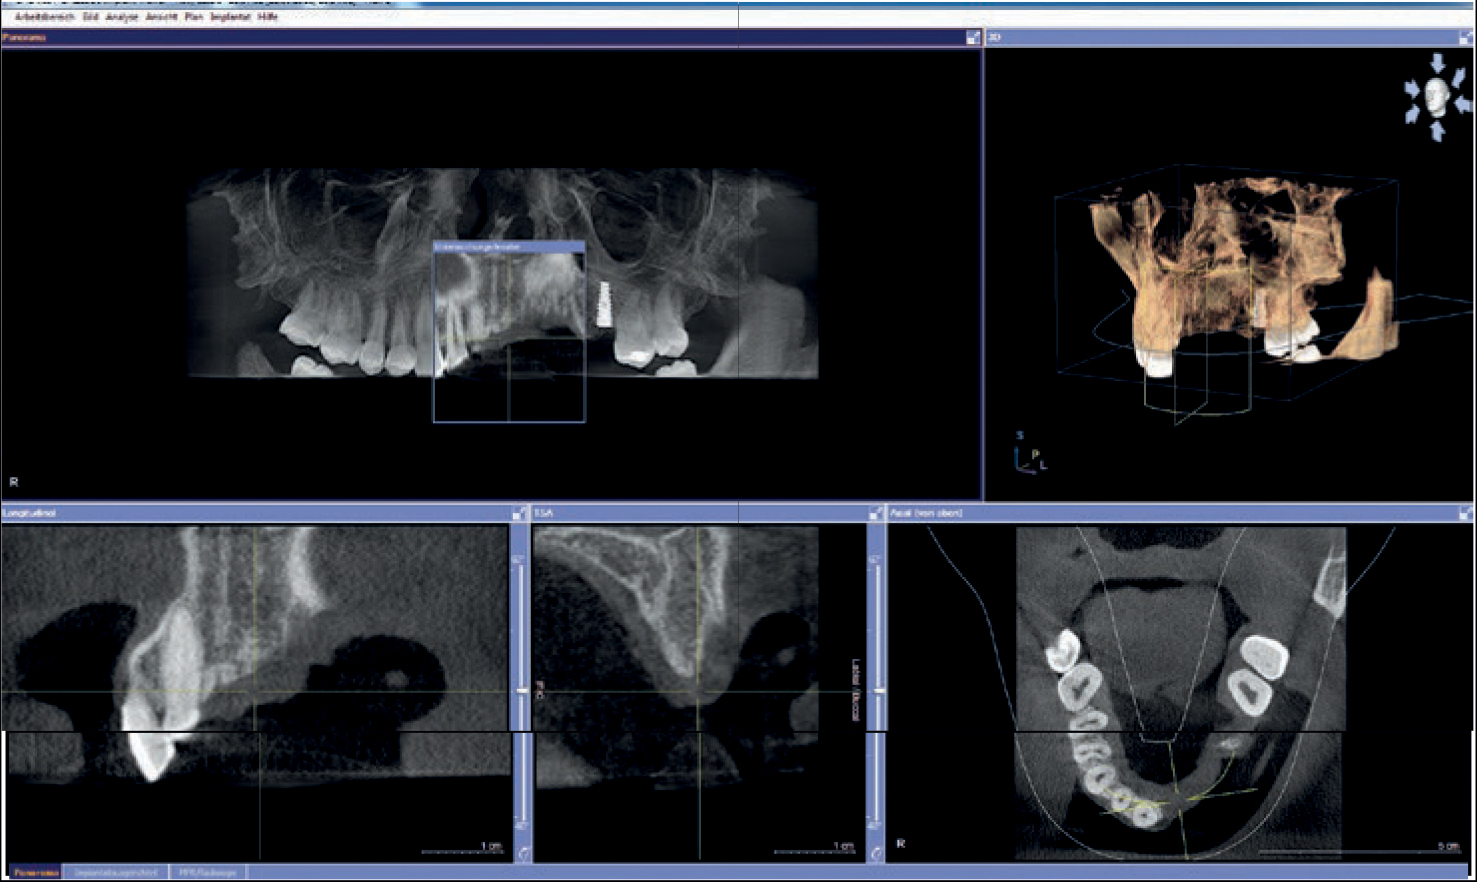Click the right arrow of the head orientation widget
This screenshot has width=1477, height=882.
(1463, 104)
